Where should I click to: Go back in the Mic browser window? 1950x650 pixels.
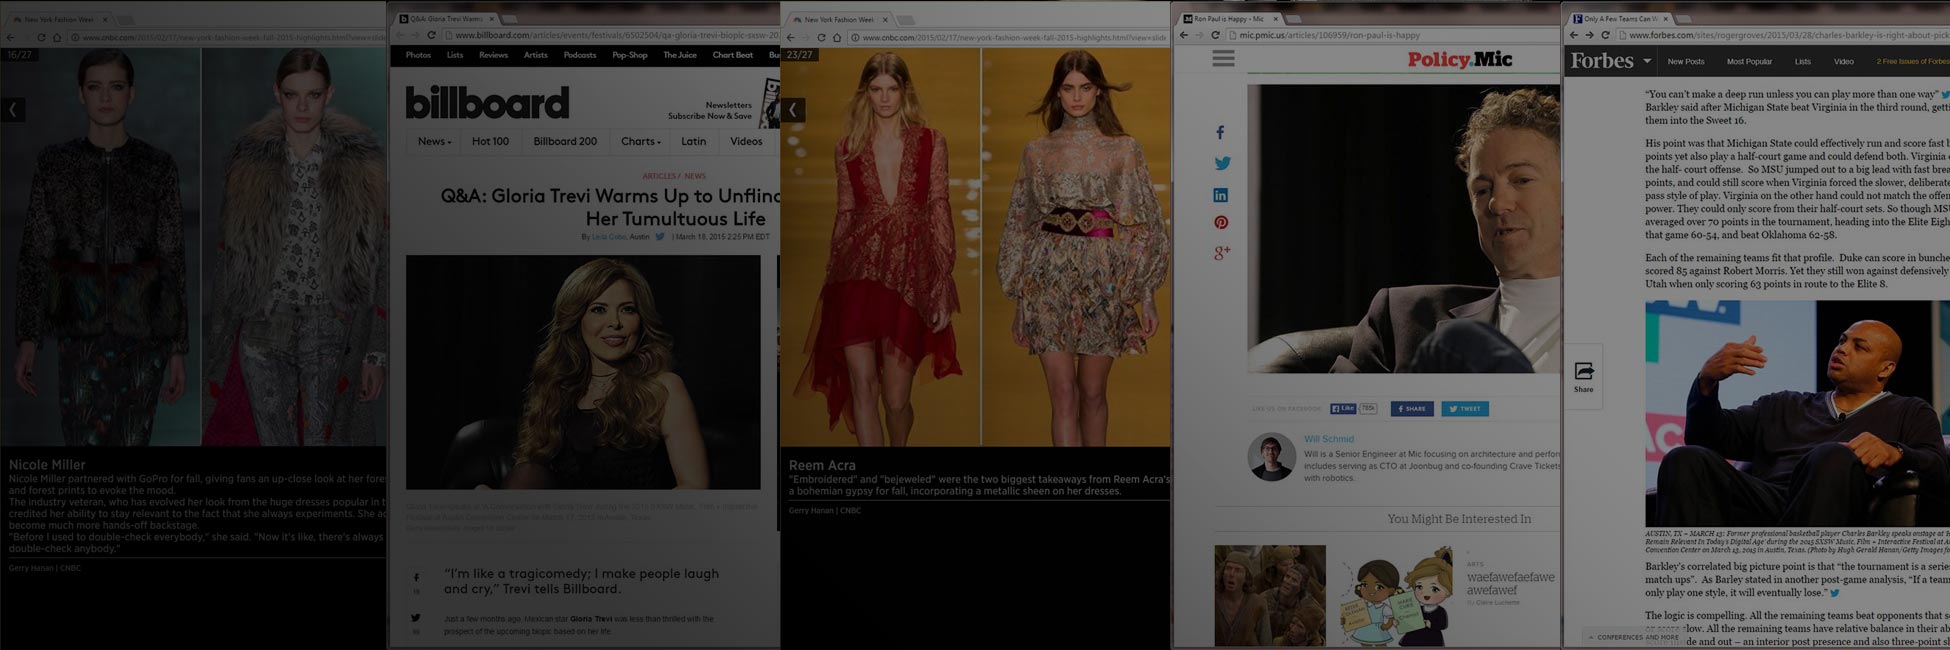click(1184, 35)
